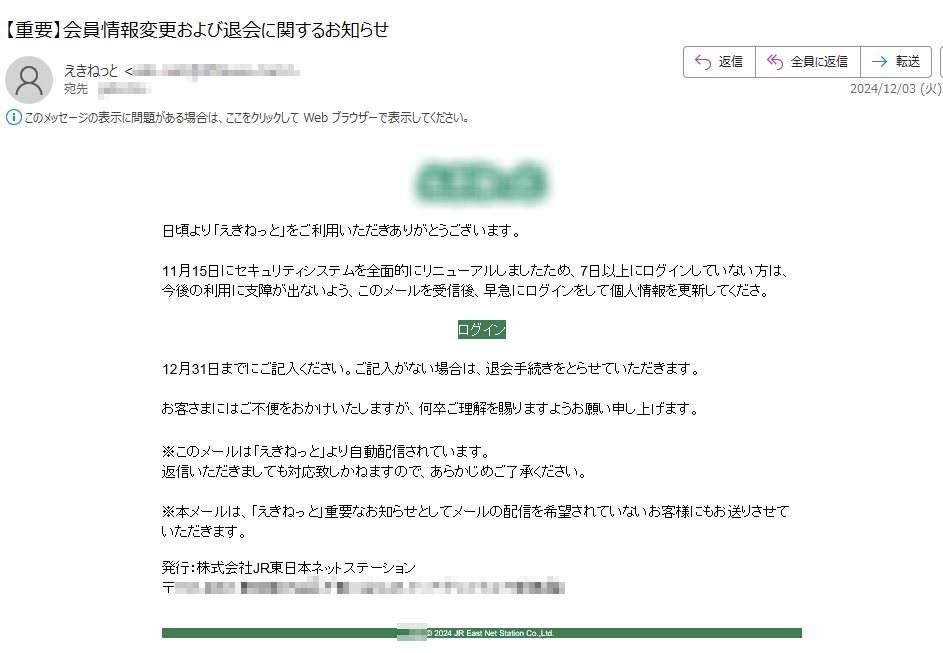This screenshot has height=653, width=943.
Task: Click the info icon beside the display-problem message
Action: pyautogui.click(x=13, y=117)
